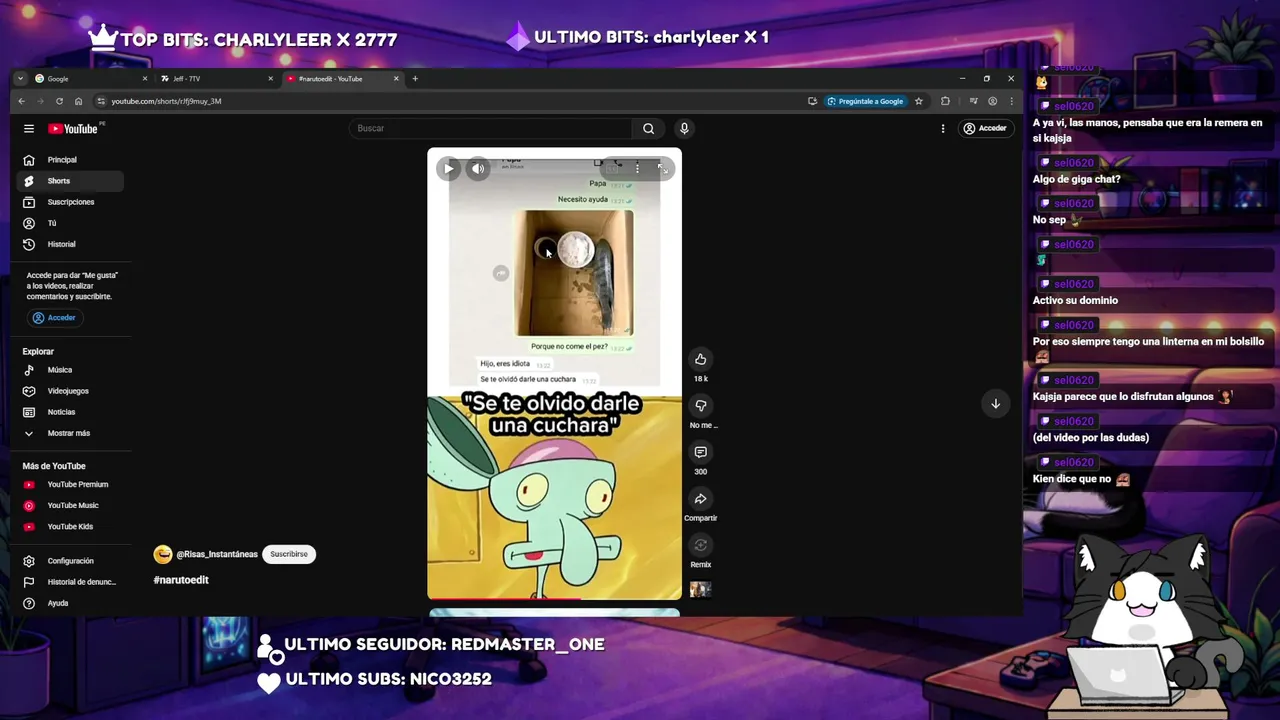This screenshot has width=1280, height=720.
Task: Open the sound thumbnail below Remix
Action: tap(700, 589)
